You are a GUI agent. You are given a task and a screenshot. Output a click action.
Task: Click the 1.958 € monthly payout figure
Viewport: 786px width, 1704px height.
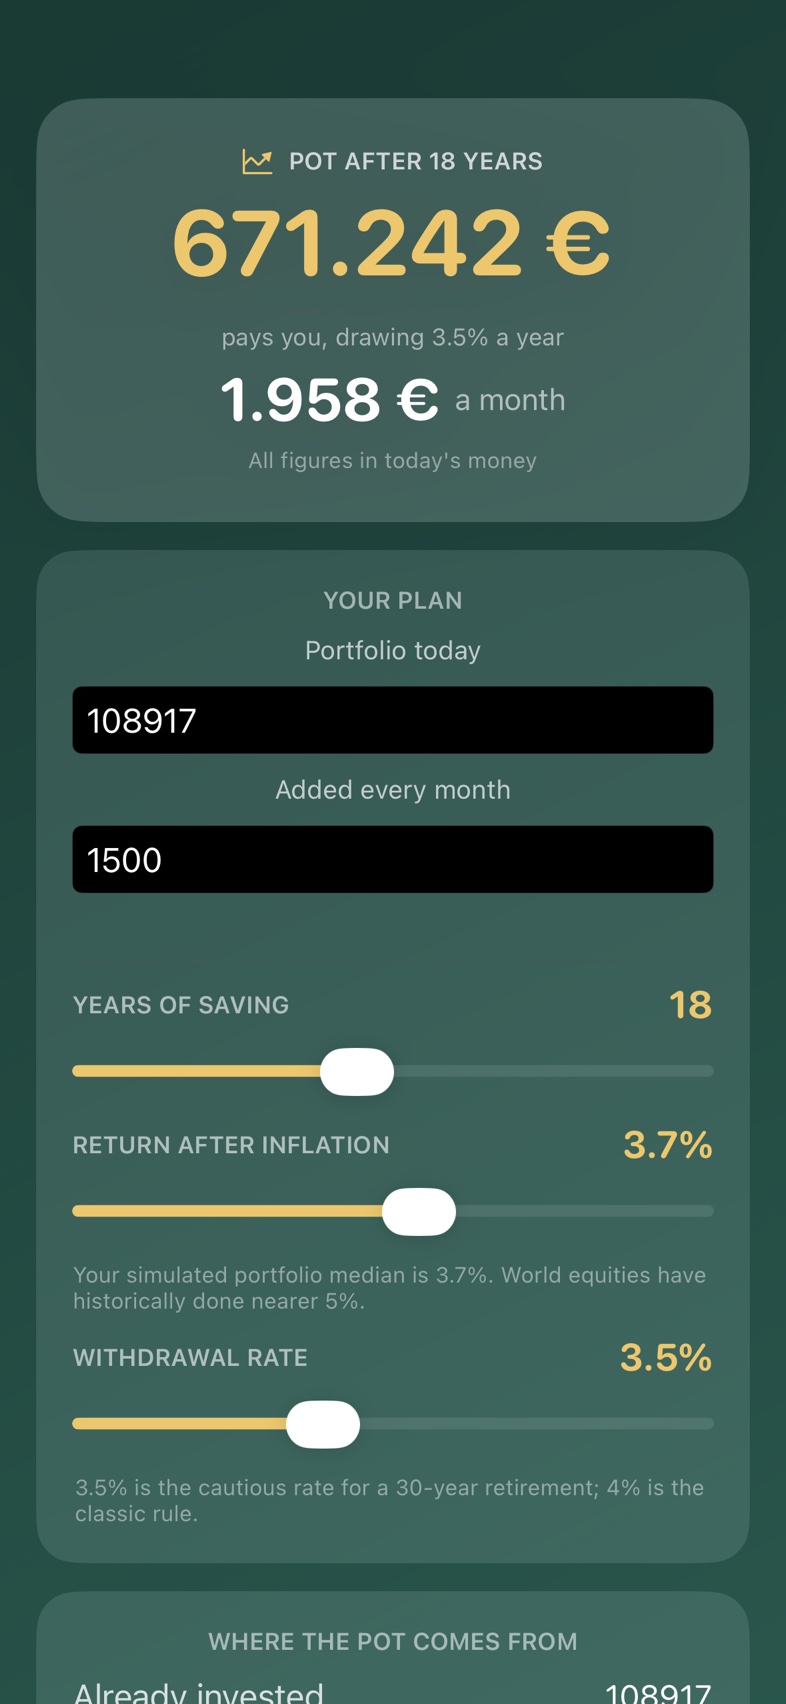[x=330, y=399]
